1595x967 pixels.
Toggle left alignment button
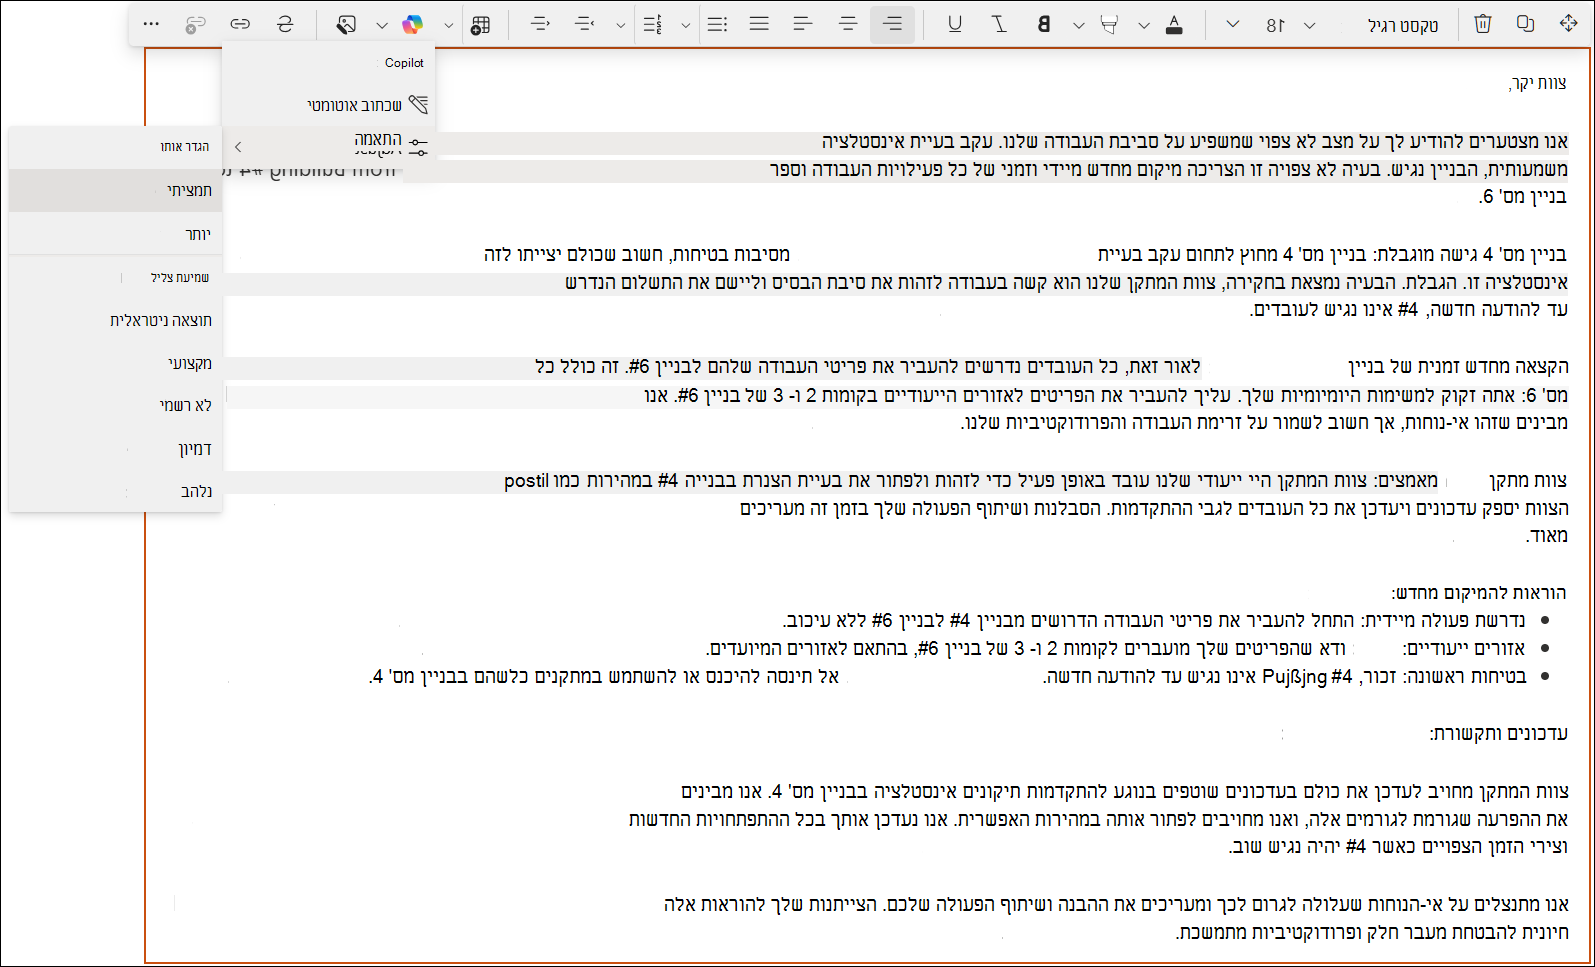(x=803, y=24)
